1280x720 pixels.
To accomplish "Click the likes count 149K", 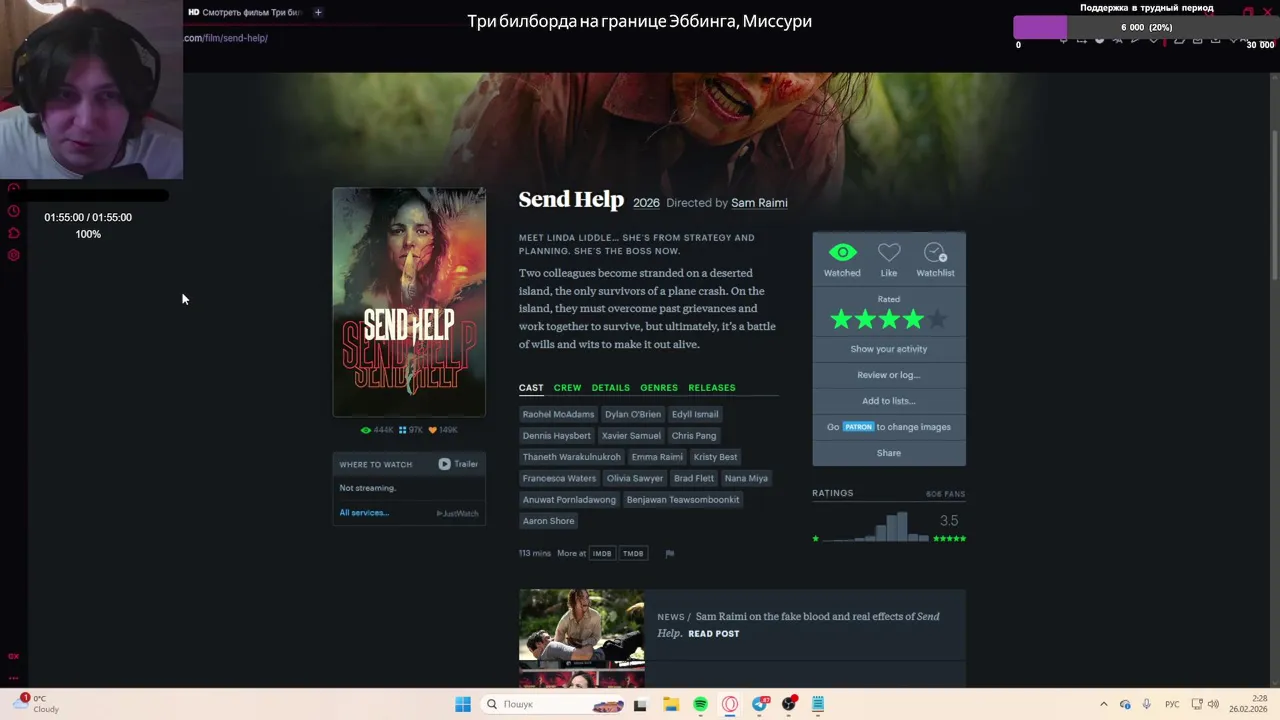I will [x=443, y=430].
